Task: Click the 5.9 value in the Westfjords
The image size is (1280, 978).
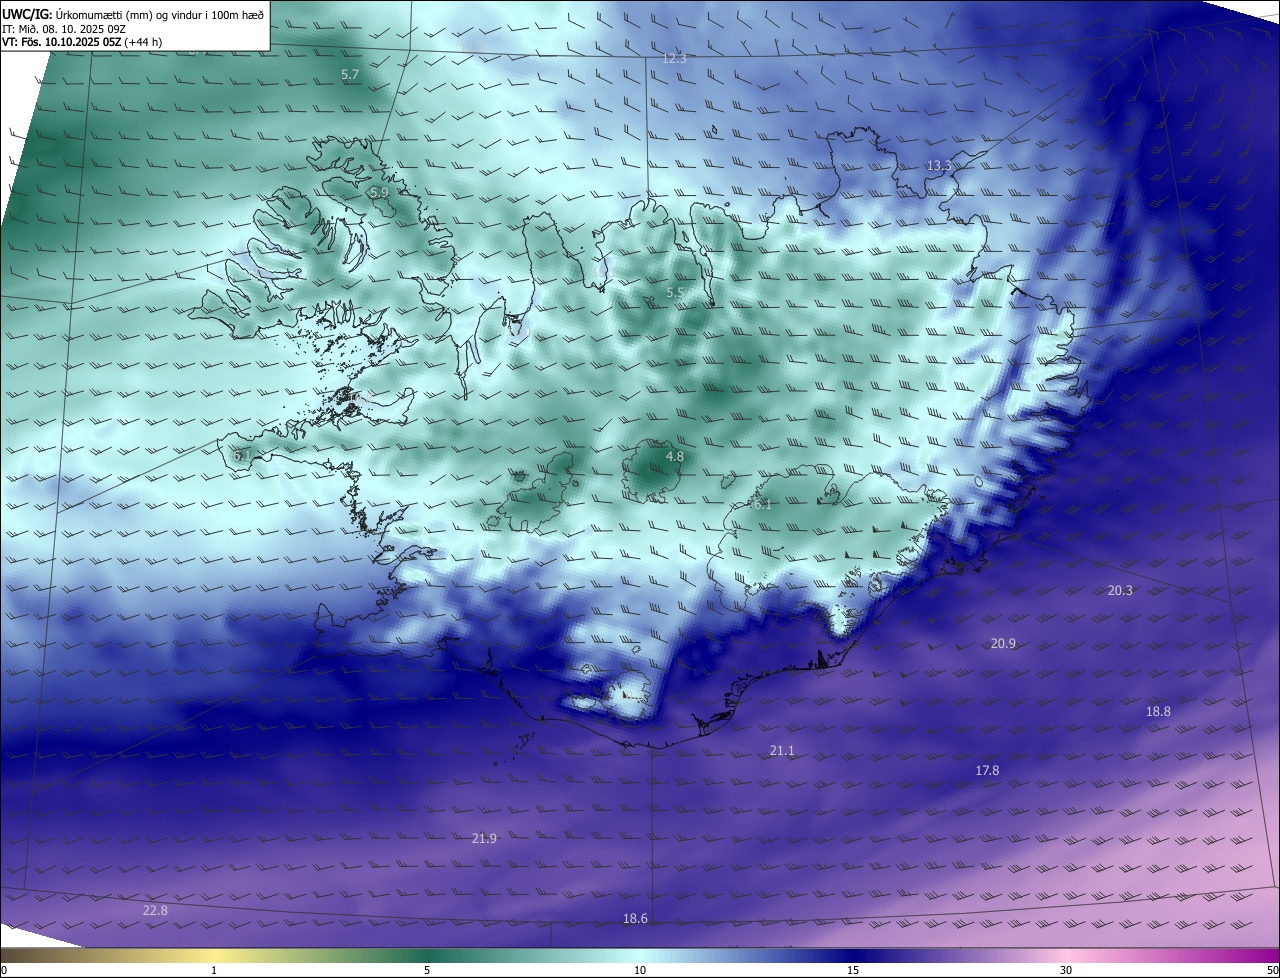Action: tap(379, 192)
